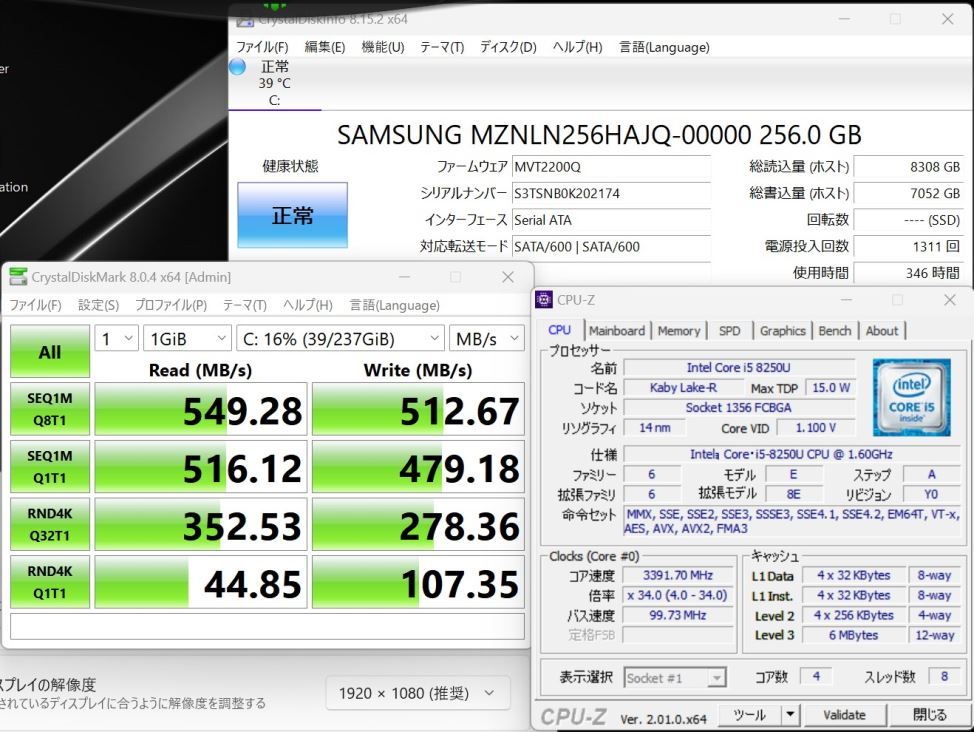Viewport: 974px width, 732px height.
Task: Start all benchmarks with the All button
Action: point(50,352)
